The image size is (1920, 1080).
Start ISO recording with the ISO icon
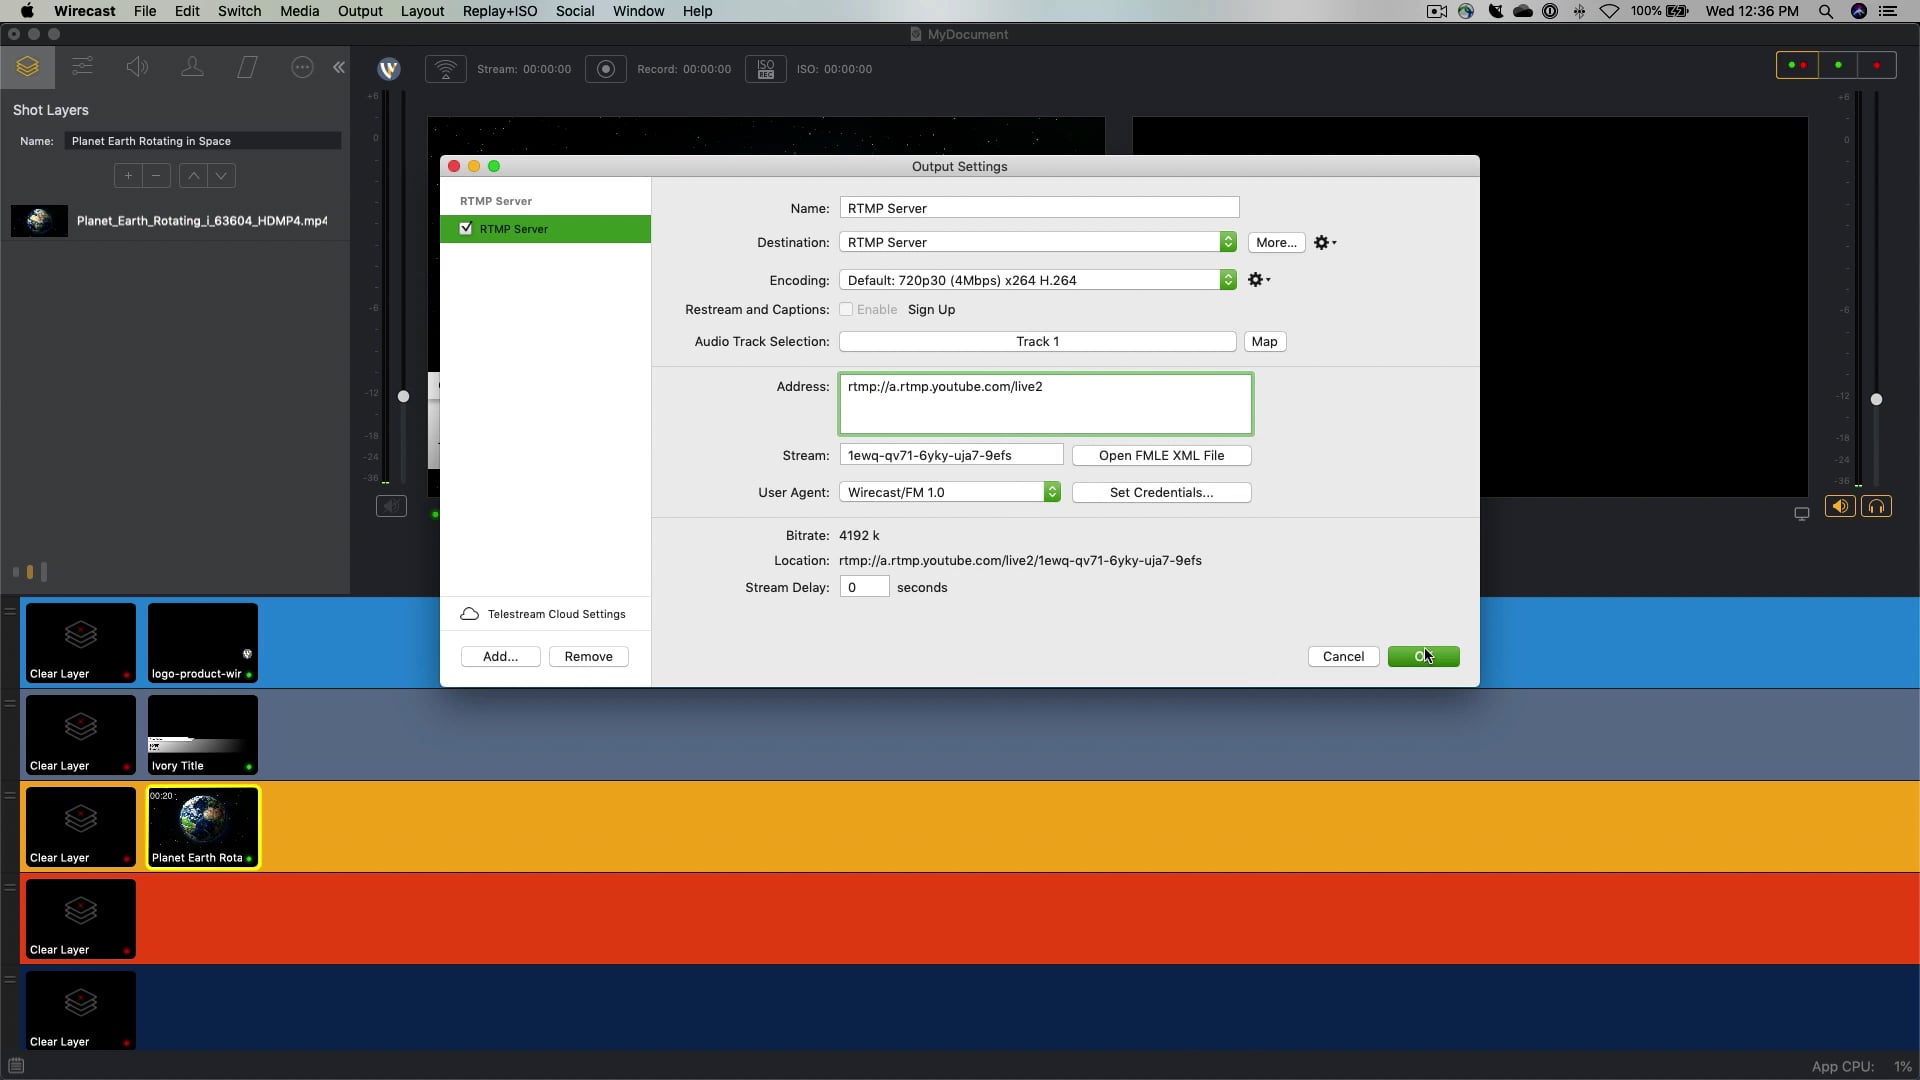click(x=766, y=69)
